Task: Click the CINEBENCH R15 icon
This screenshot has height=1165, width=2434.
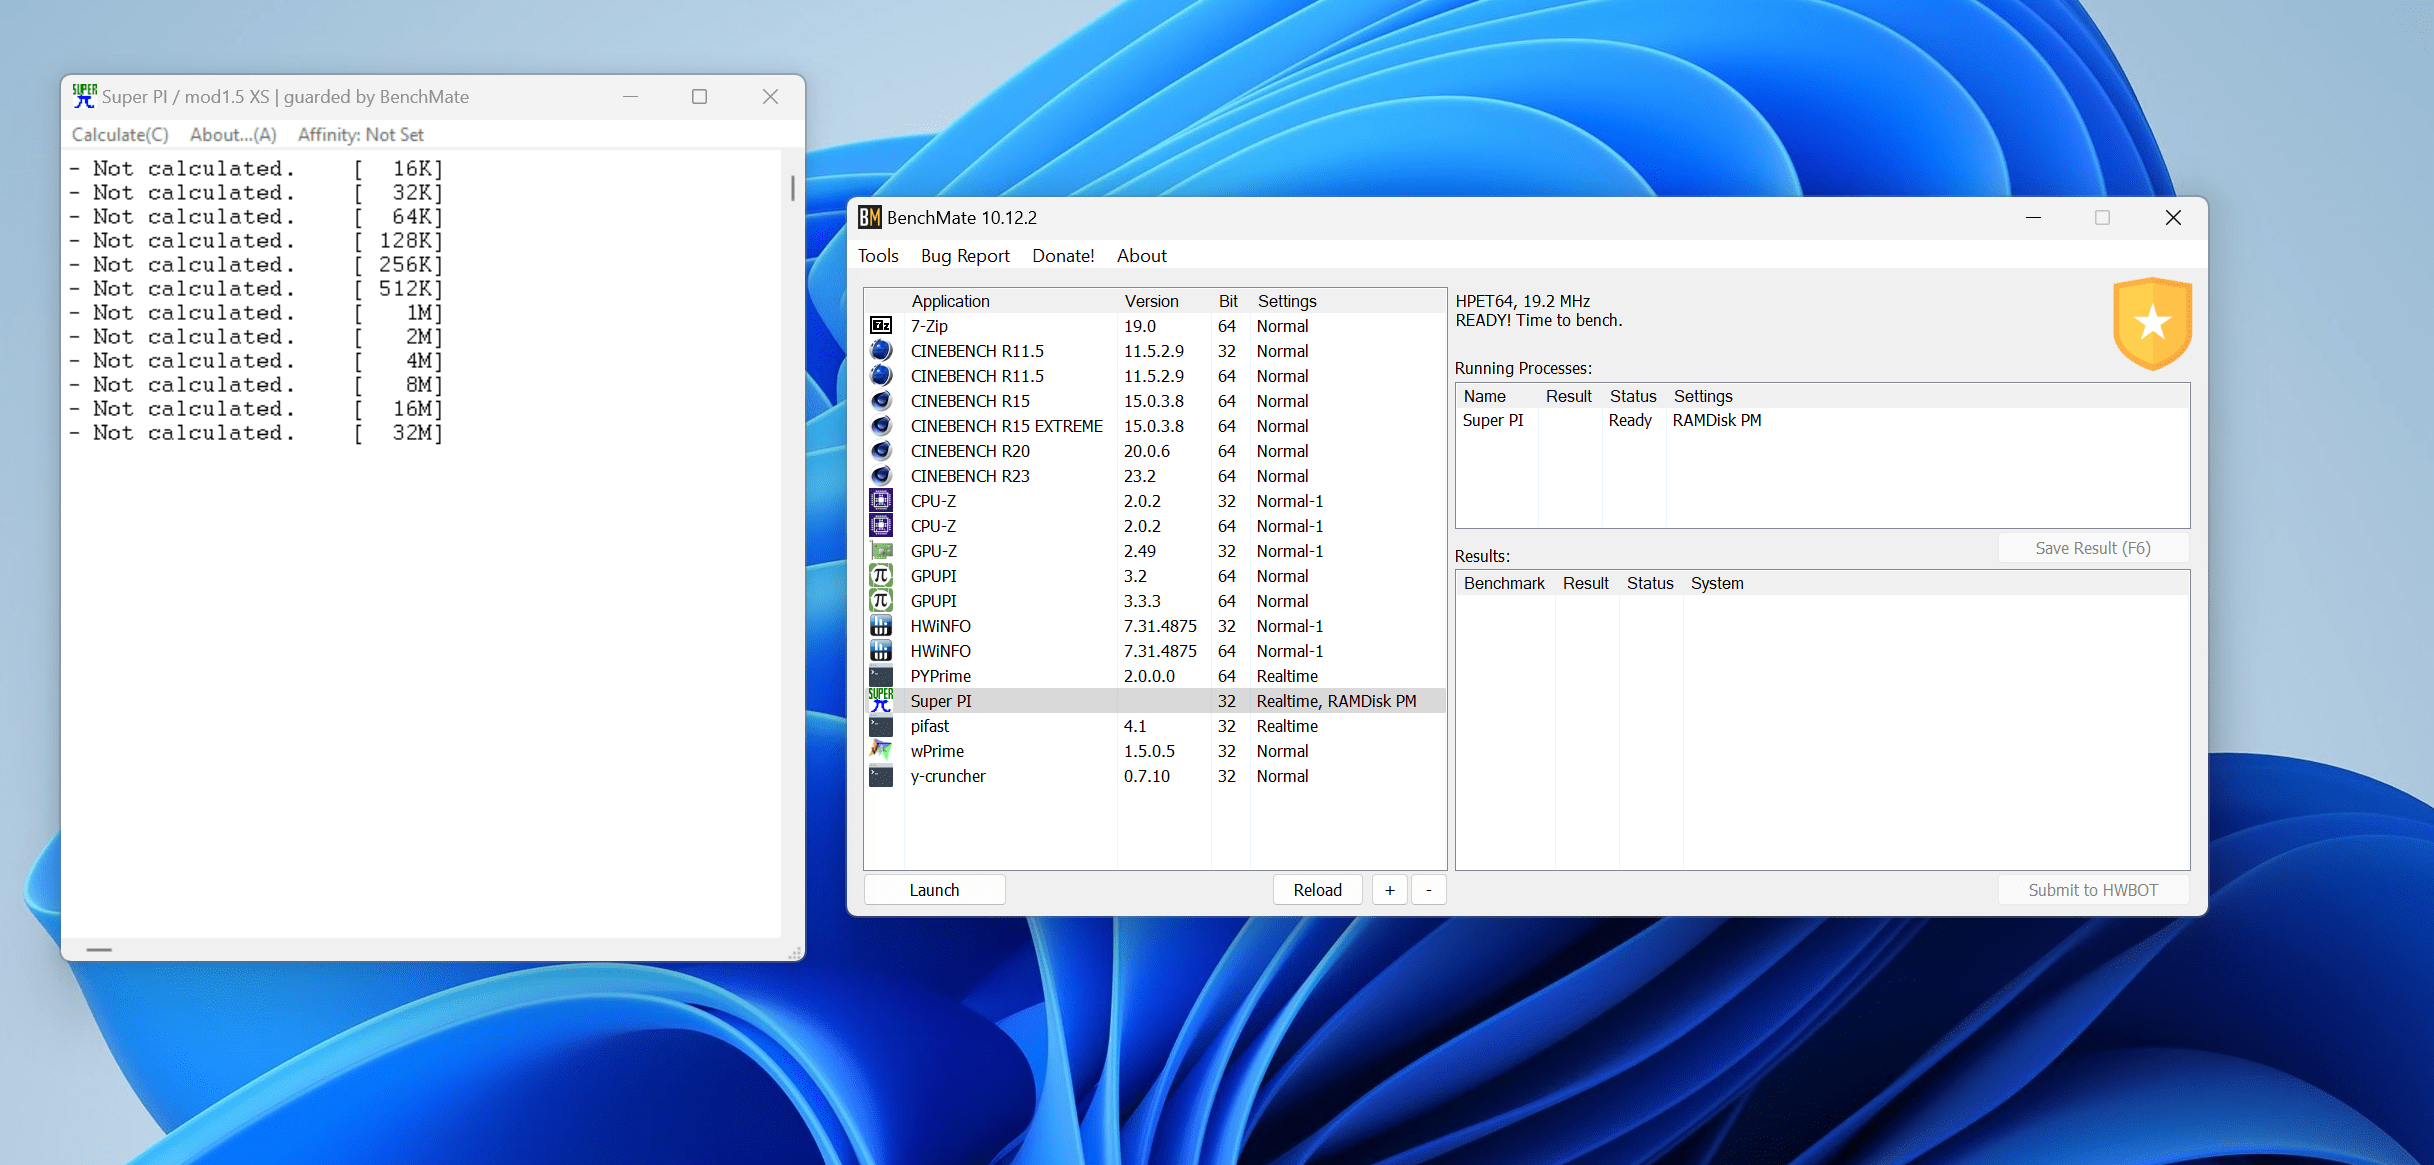Action: [881, 401]
